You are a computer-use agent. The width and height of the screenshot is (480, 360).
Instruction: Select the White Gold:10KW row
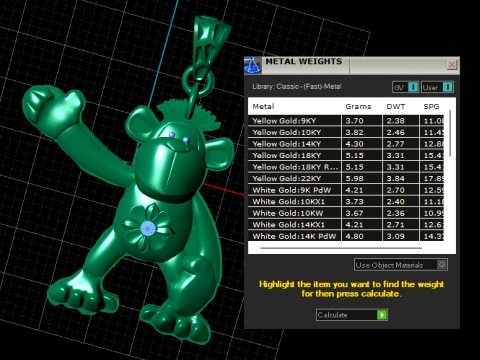coord(346,213)
